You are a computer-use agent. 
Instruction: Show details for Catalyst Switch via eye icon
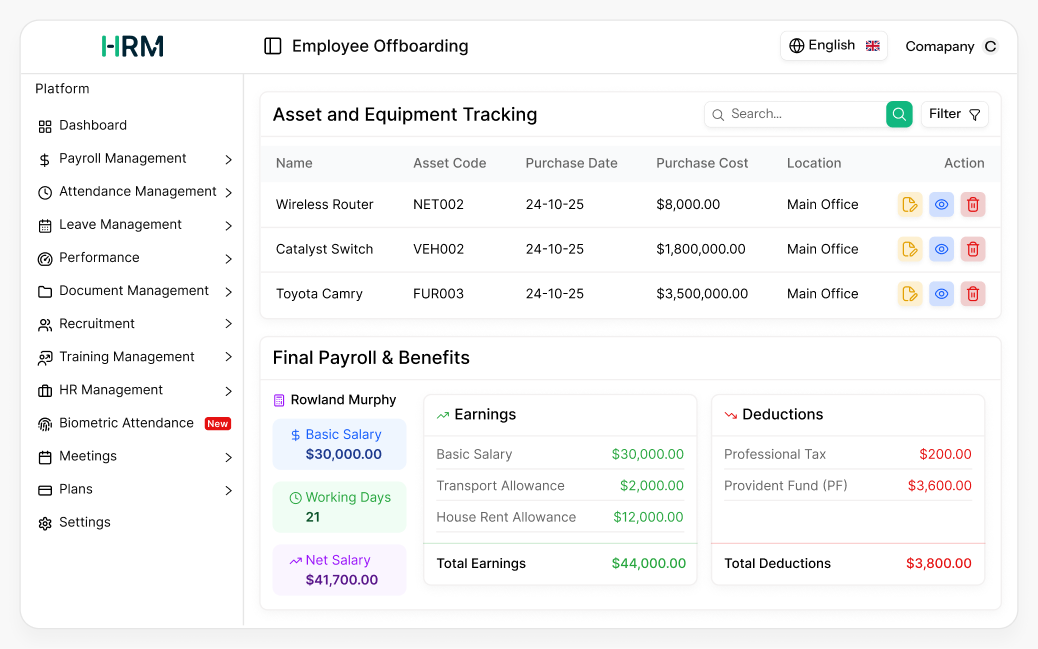pyautogui.click(x=941, y=249)
